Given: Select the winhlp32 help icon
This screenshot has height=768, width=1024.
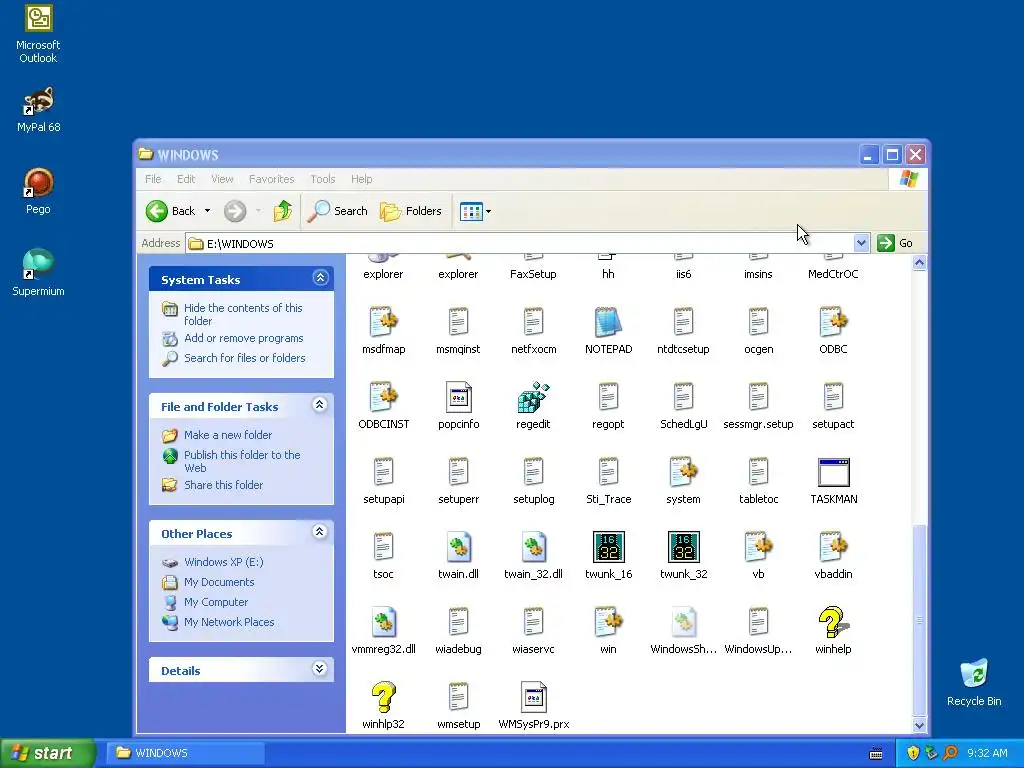Looking at the screenshot, I should coord(383,697).
